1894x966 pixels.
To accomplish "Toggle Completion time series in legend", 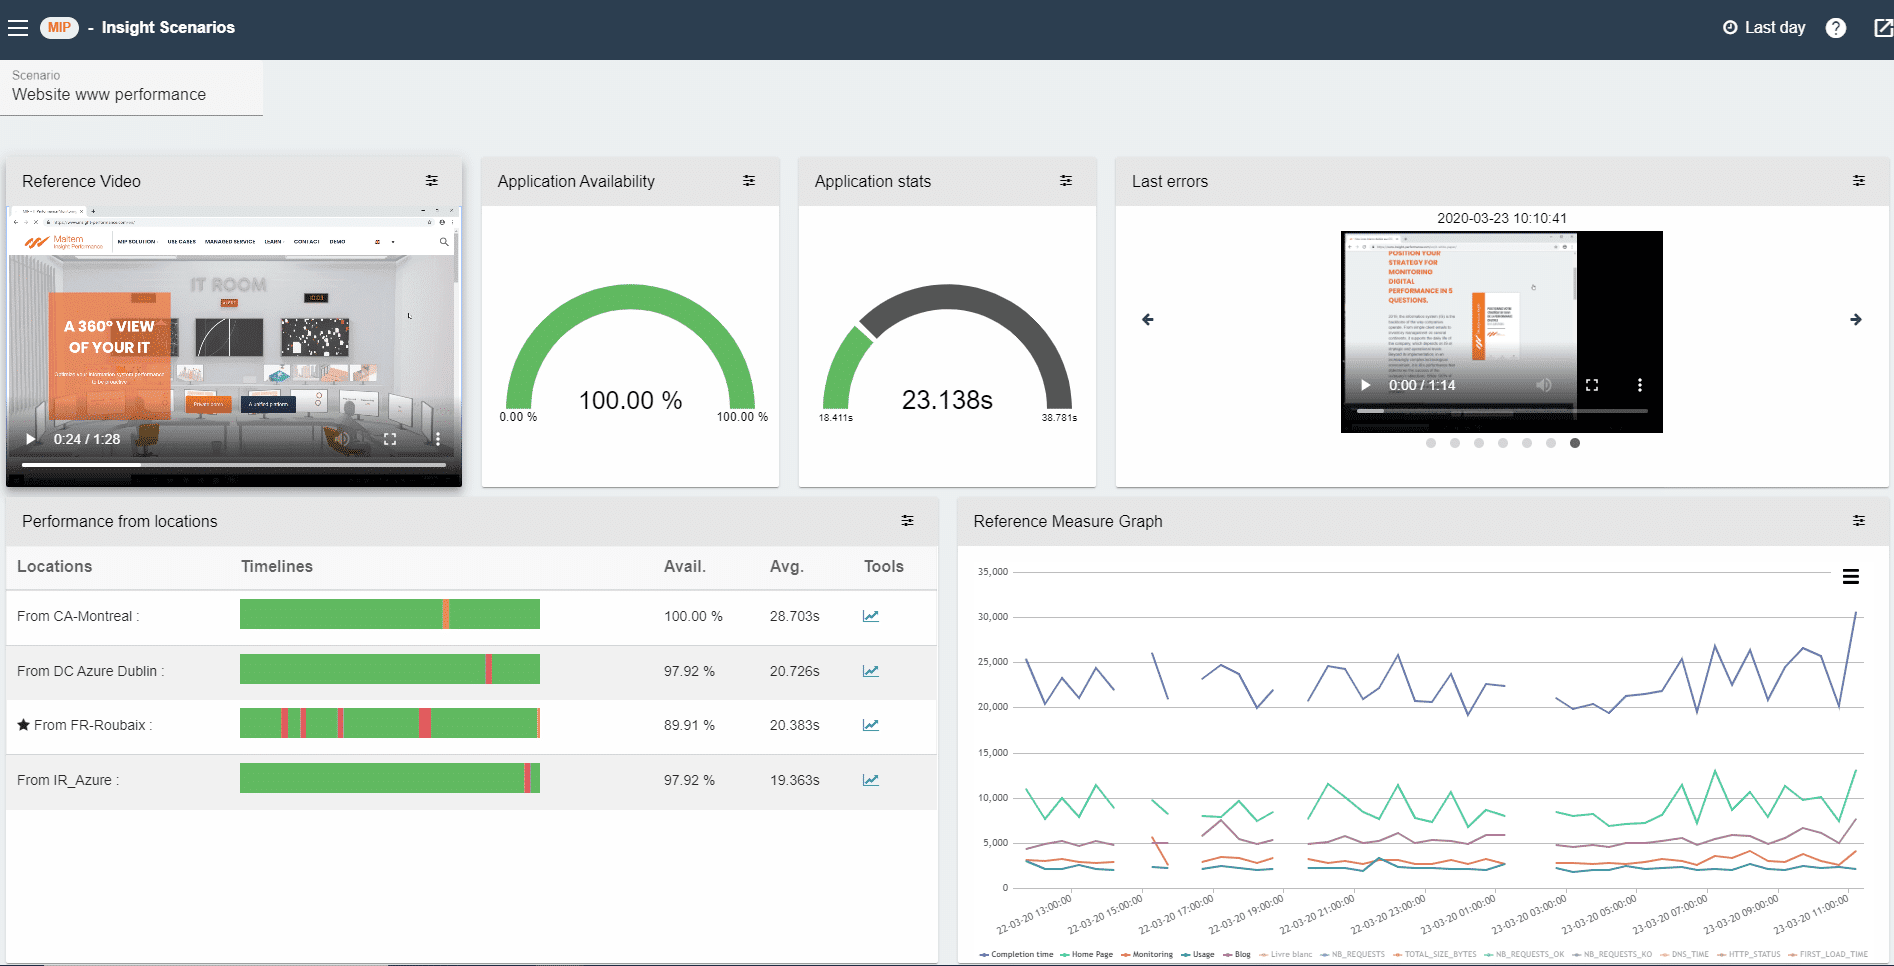I will (x=1021, y=954).
